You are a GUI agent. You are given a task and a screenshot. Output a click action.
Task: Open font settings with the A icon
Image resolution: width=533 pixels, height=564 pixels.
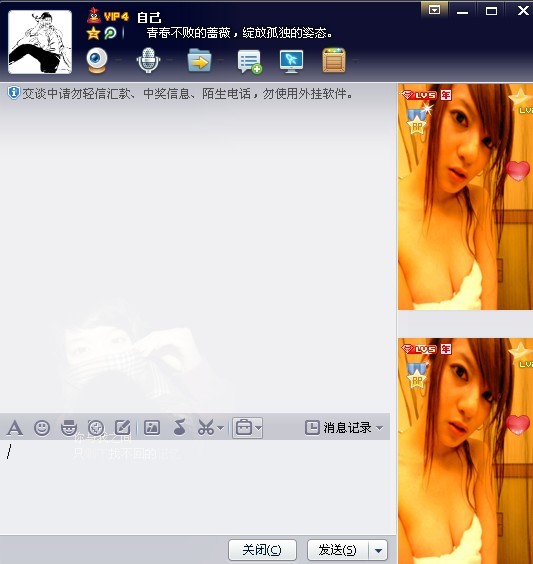[x=15, y=428]
